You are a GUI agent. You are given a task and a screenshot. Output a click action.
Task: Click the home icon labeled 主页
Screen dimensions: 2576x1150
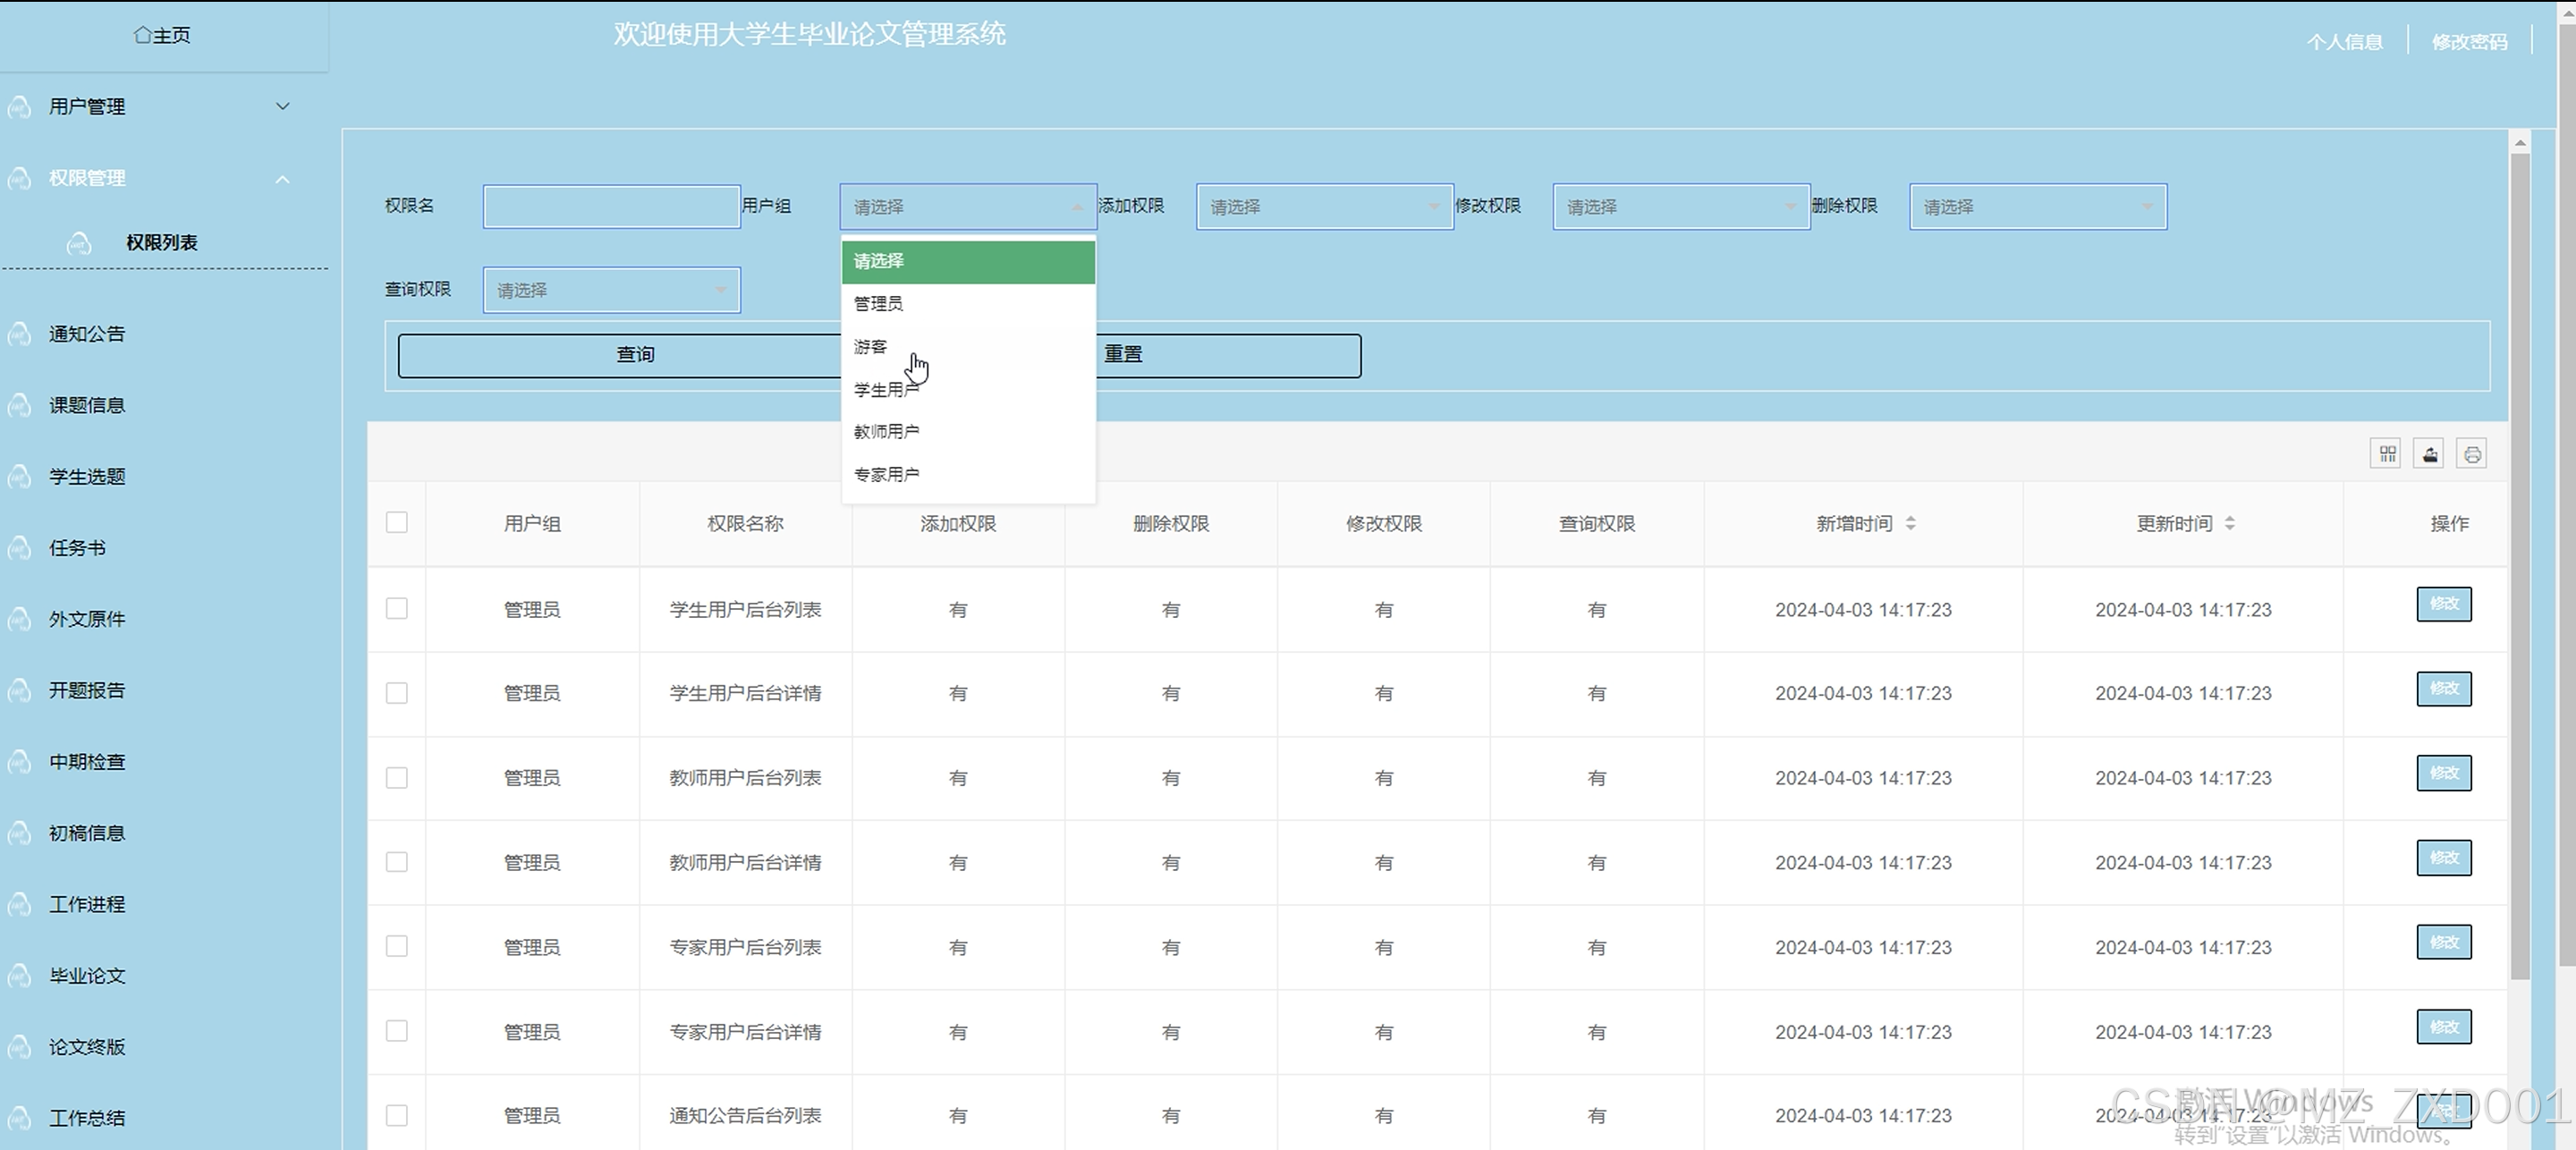143,35
